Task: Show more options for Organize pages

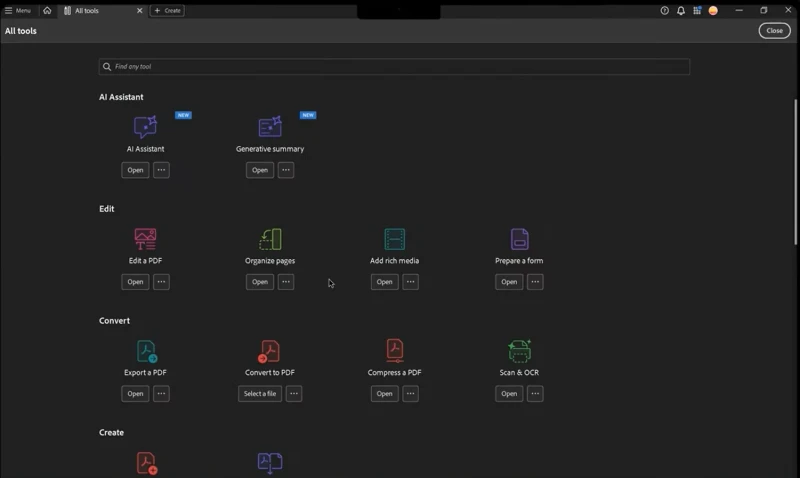Action: tap(286, 282)
